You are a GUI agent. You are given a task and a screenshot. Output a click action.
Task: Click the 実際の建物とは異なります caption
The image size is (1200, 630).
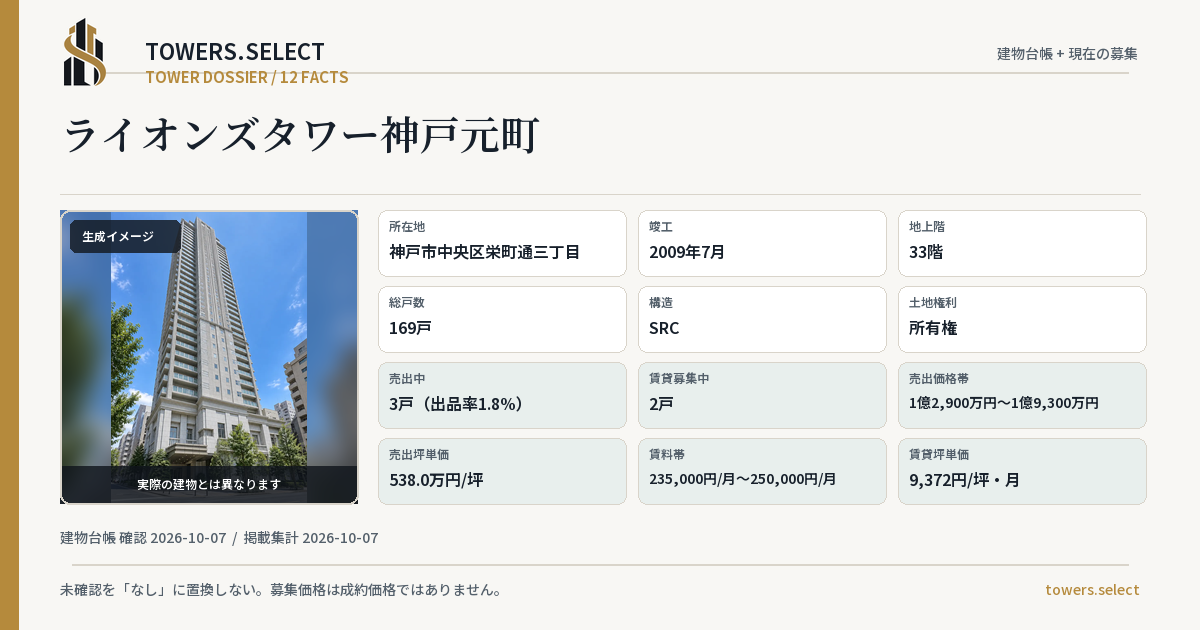pyautogui.click(x=209, y=484)
